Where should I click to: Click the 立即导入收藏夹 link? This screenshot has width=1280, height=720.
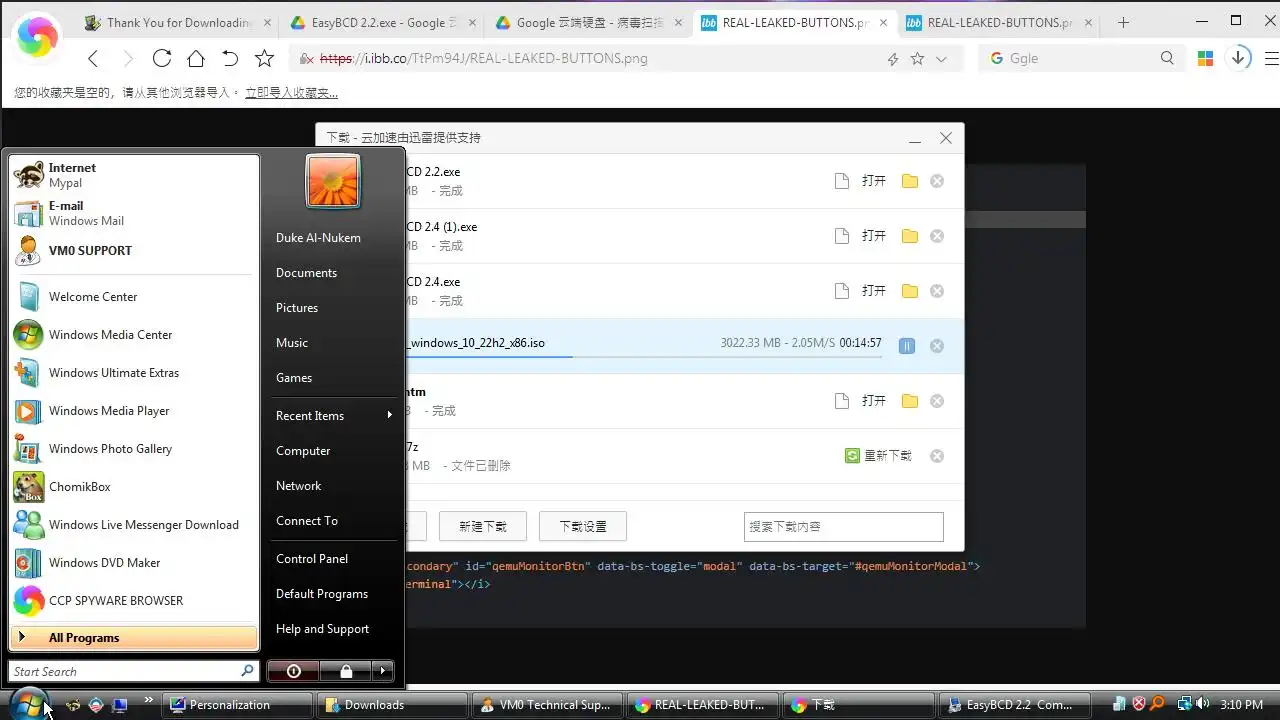(292, 93)
